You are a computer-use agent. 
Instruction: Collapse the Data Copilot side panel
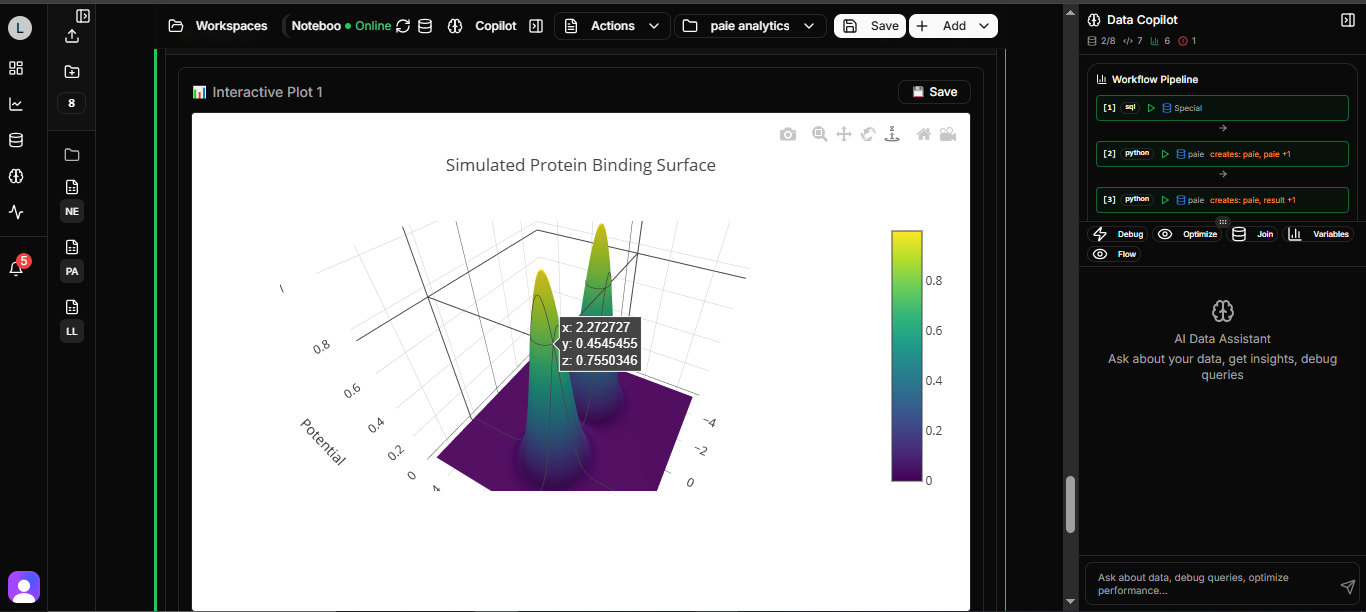(x=1347, y=20)
